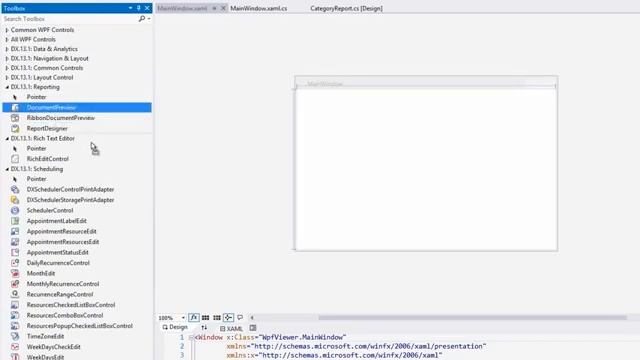Viewport: 640px width, 360px height.
Task: Toggle show snap grid in designer
Action: coord(206,318)
